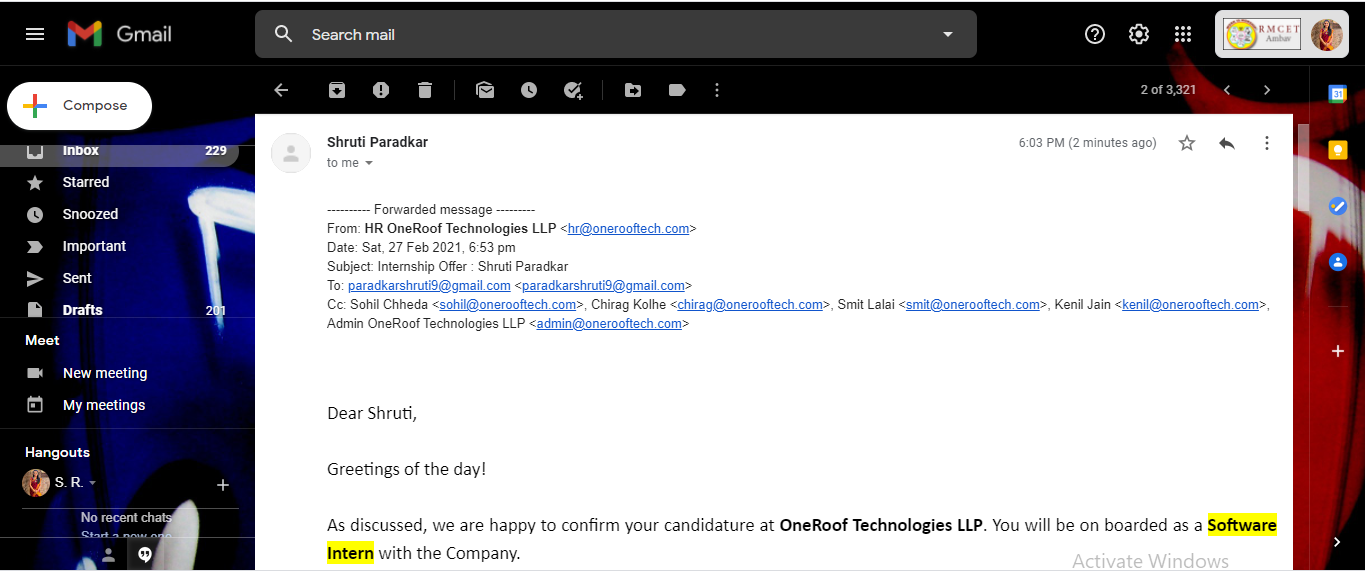Show search options dropdown in search bar
Image resolution: width=1365 pixels, height=573 pixels.
(x=948, y=34)
